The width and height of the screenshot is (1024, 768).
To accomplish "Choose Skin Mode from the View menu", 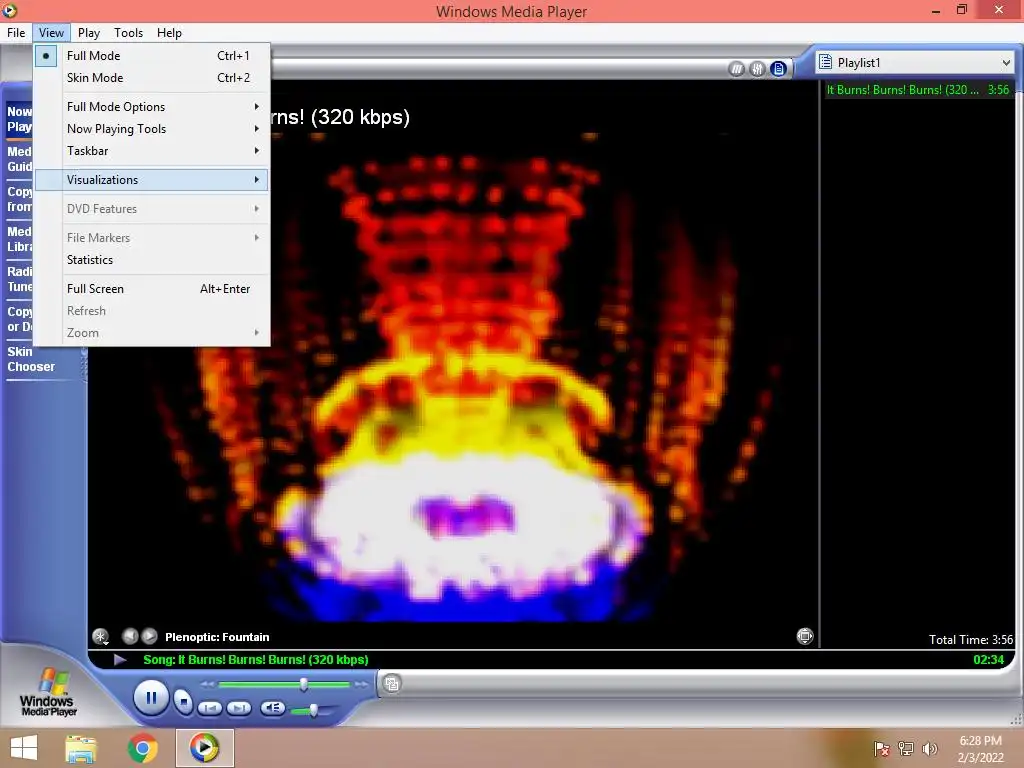I will pyautogui.click(x=152, y=78).
